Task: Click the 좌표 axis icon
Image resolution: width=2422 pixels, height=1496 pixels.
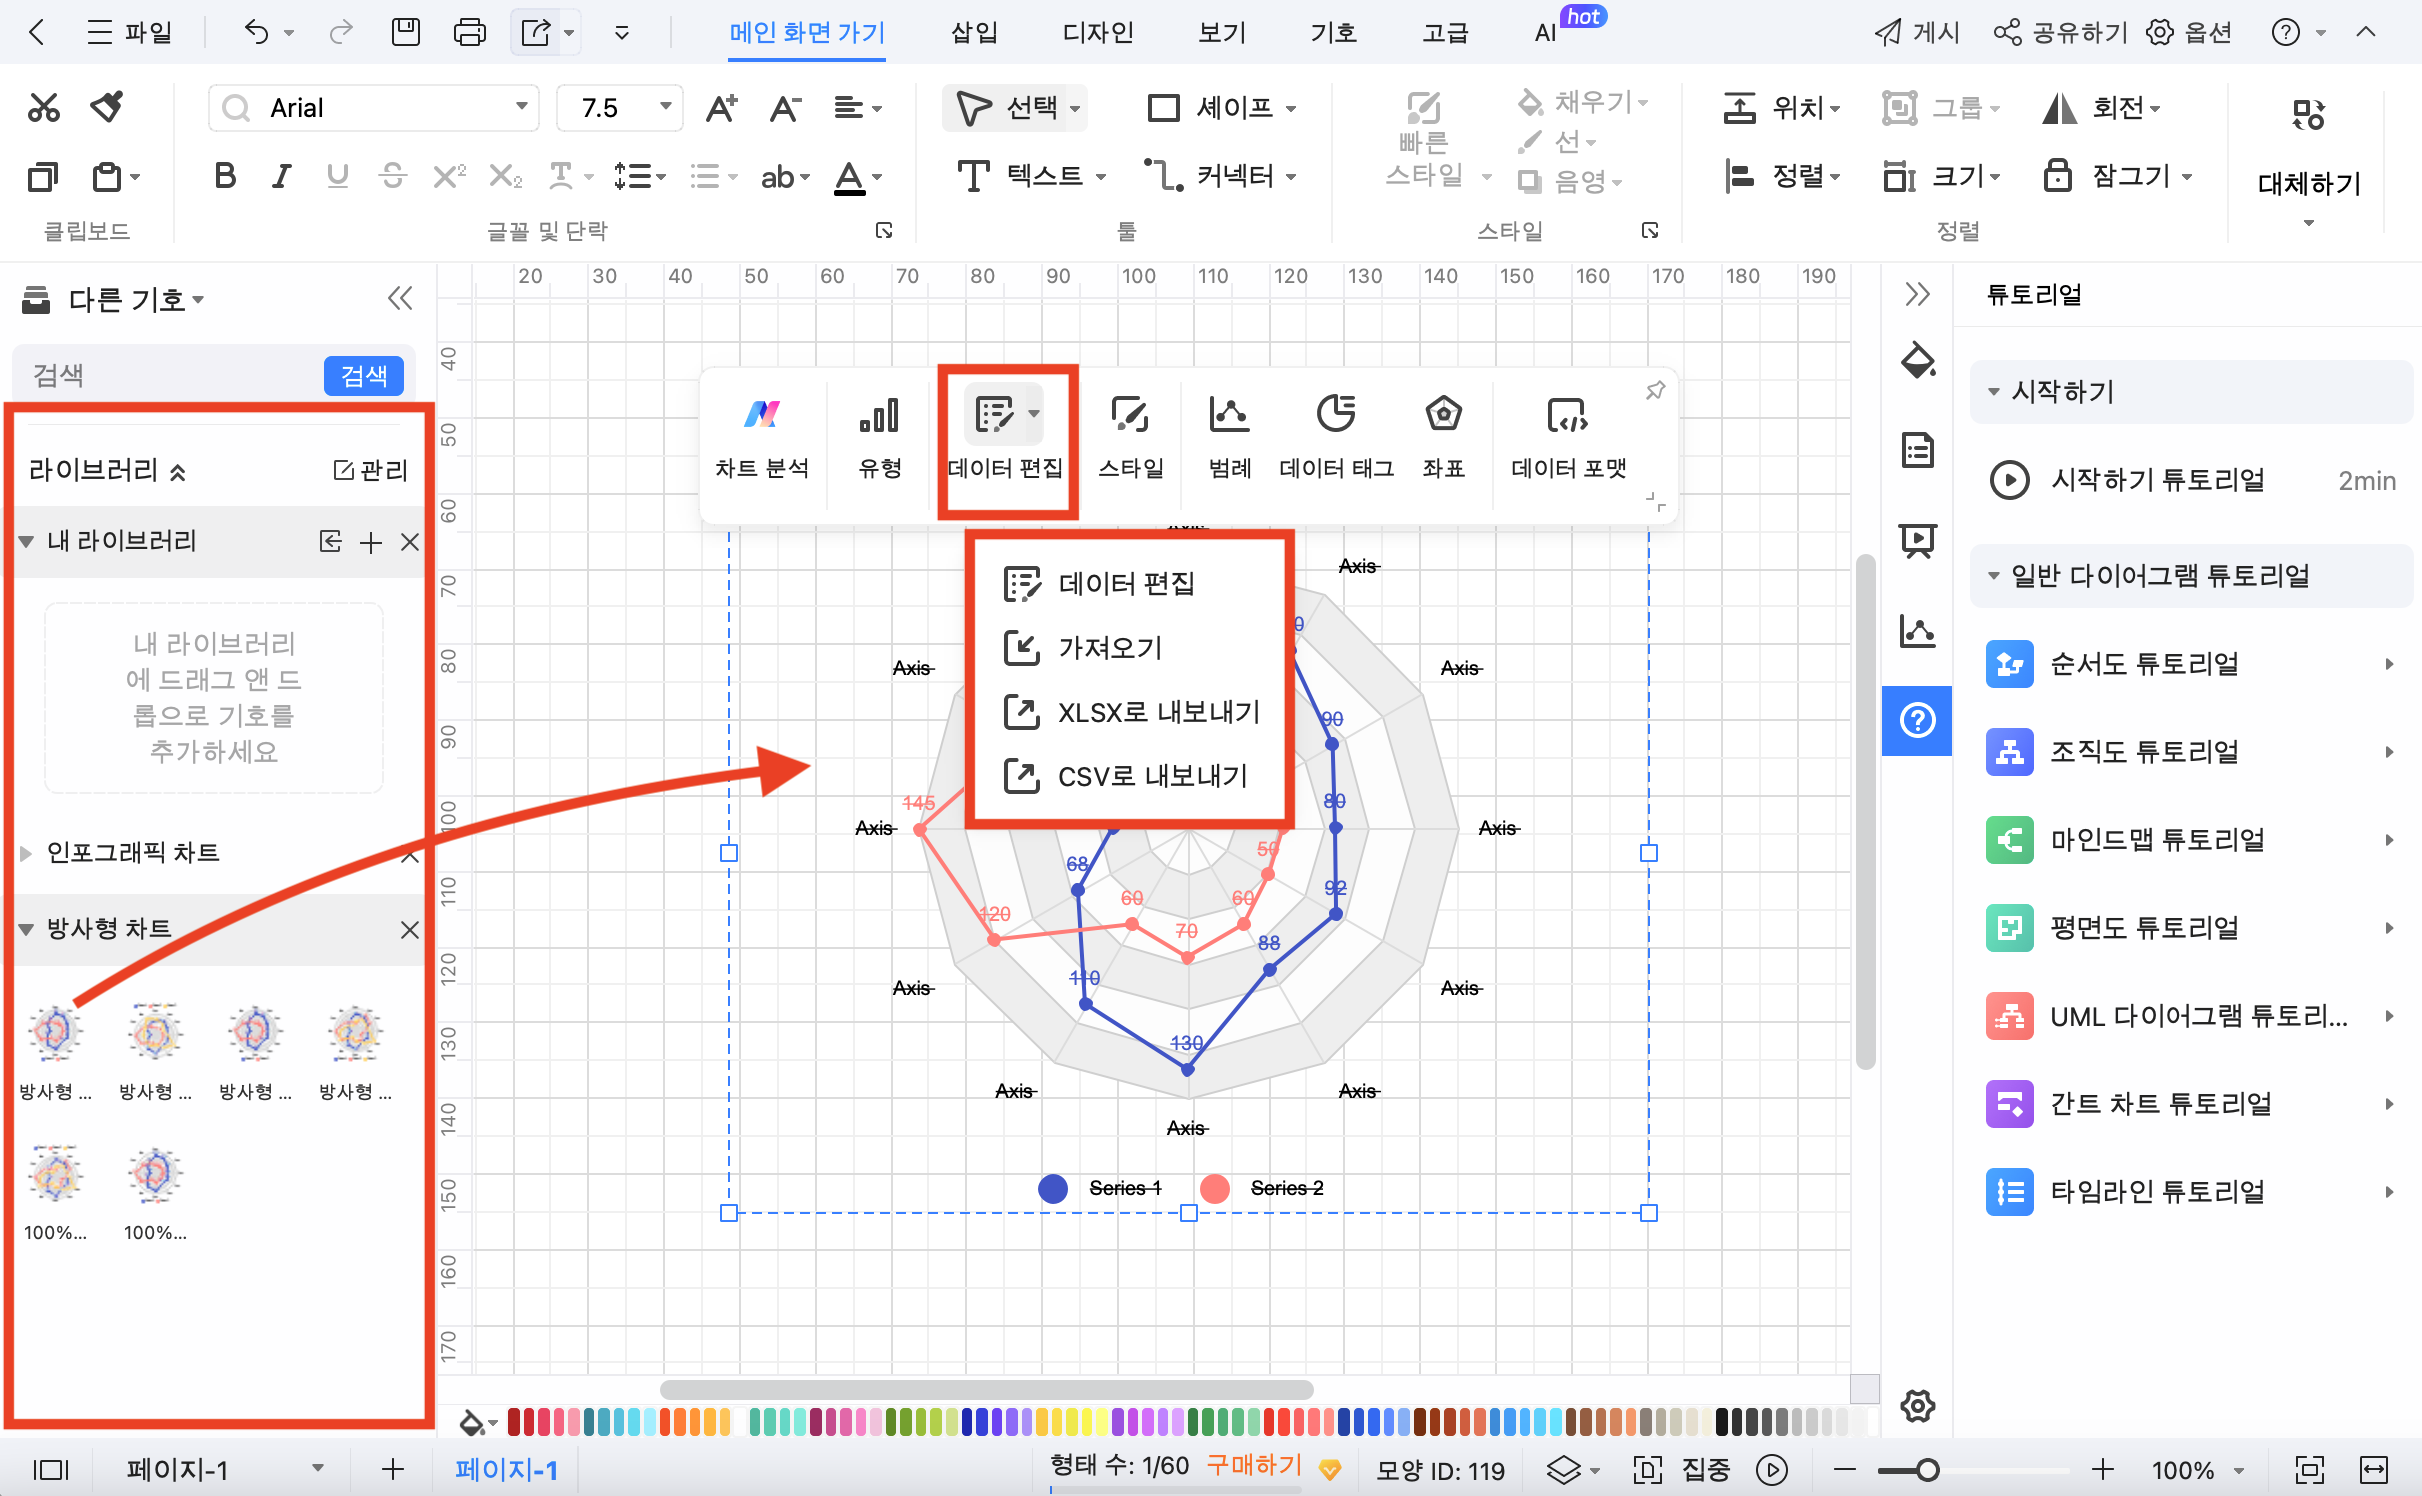Action: pos(1443,438)
